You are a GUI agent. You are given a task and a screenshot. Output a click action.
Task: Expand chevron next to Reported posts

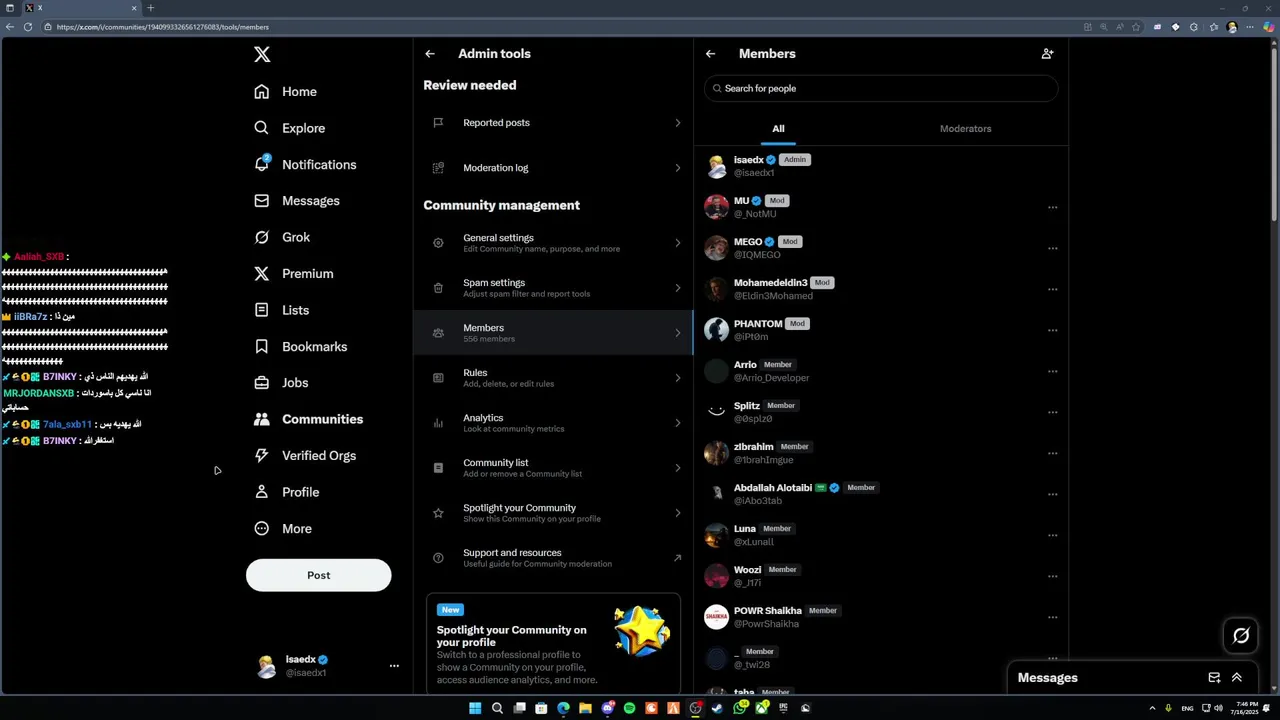677,123
